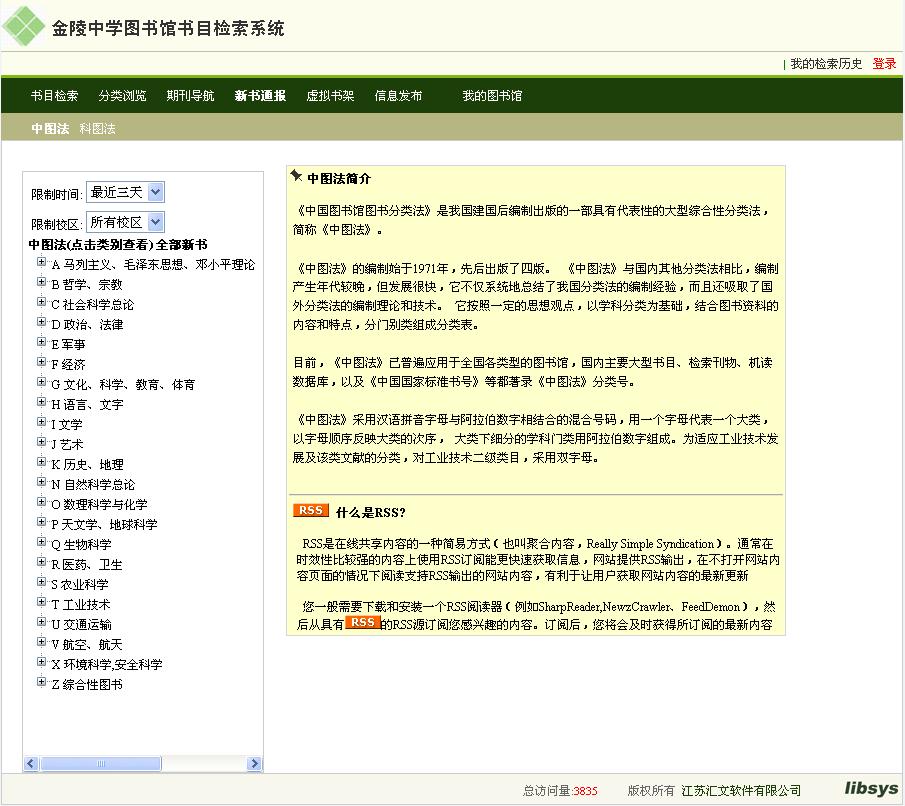Screen dimensions: 905x806
Task: Click the libsys logo in the footer
Action: tap(871, 788)
